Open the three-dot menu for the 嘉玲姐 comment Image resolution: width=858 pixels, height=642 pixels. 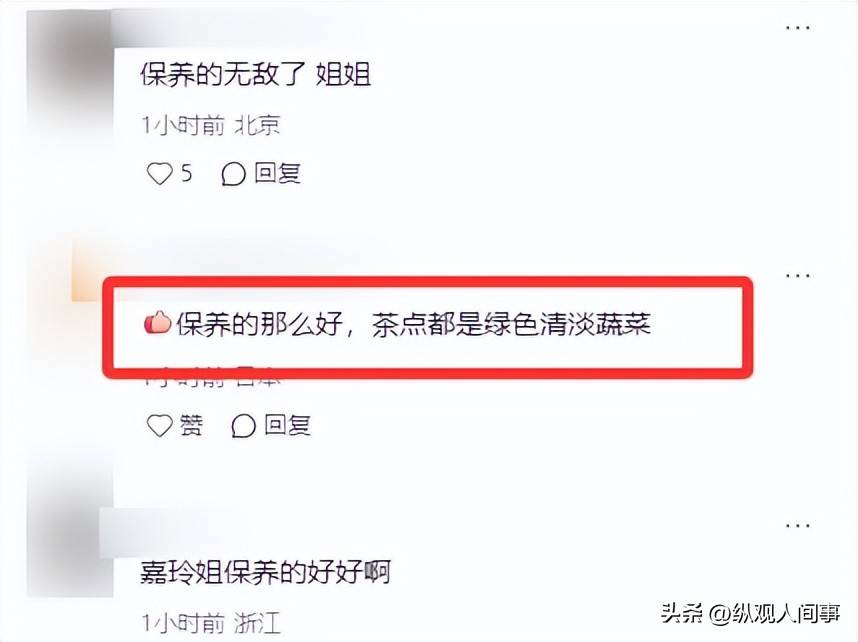tap(797, 525)
